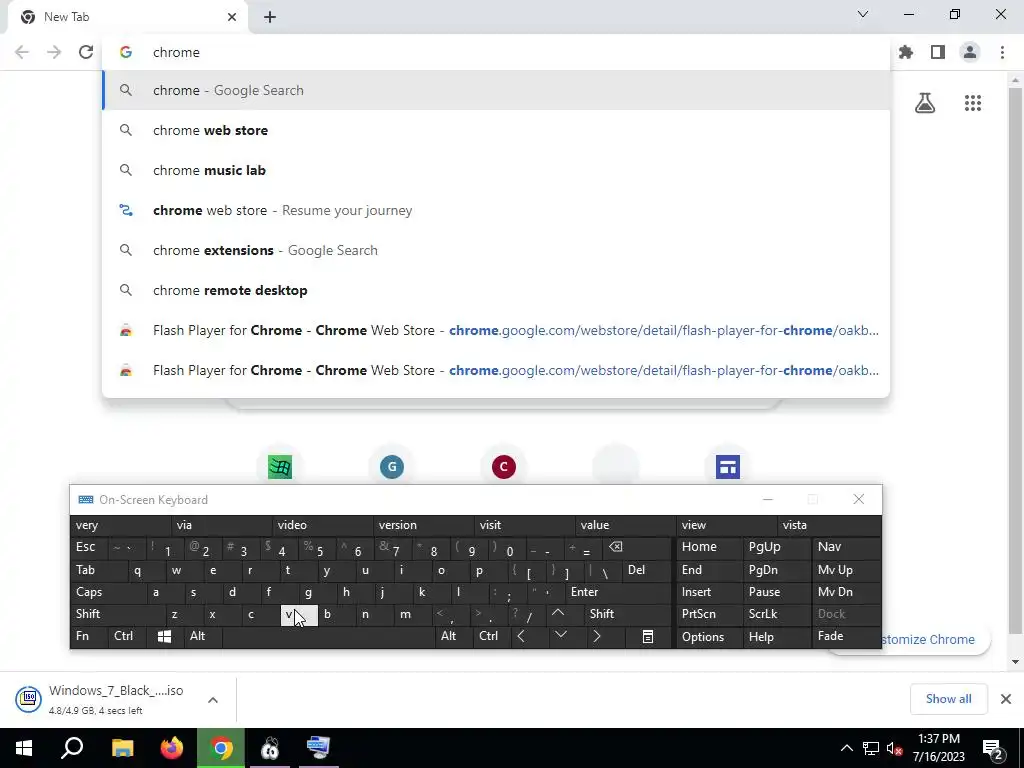Show hidden system tray icons

click(846, 748)
